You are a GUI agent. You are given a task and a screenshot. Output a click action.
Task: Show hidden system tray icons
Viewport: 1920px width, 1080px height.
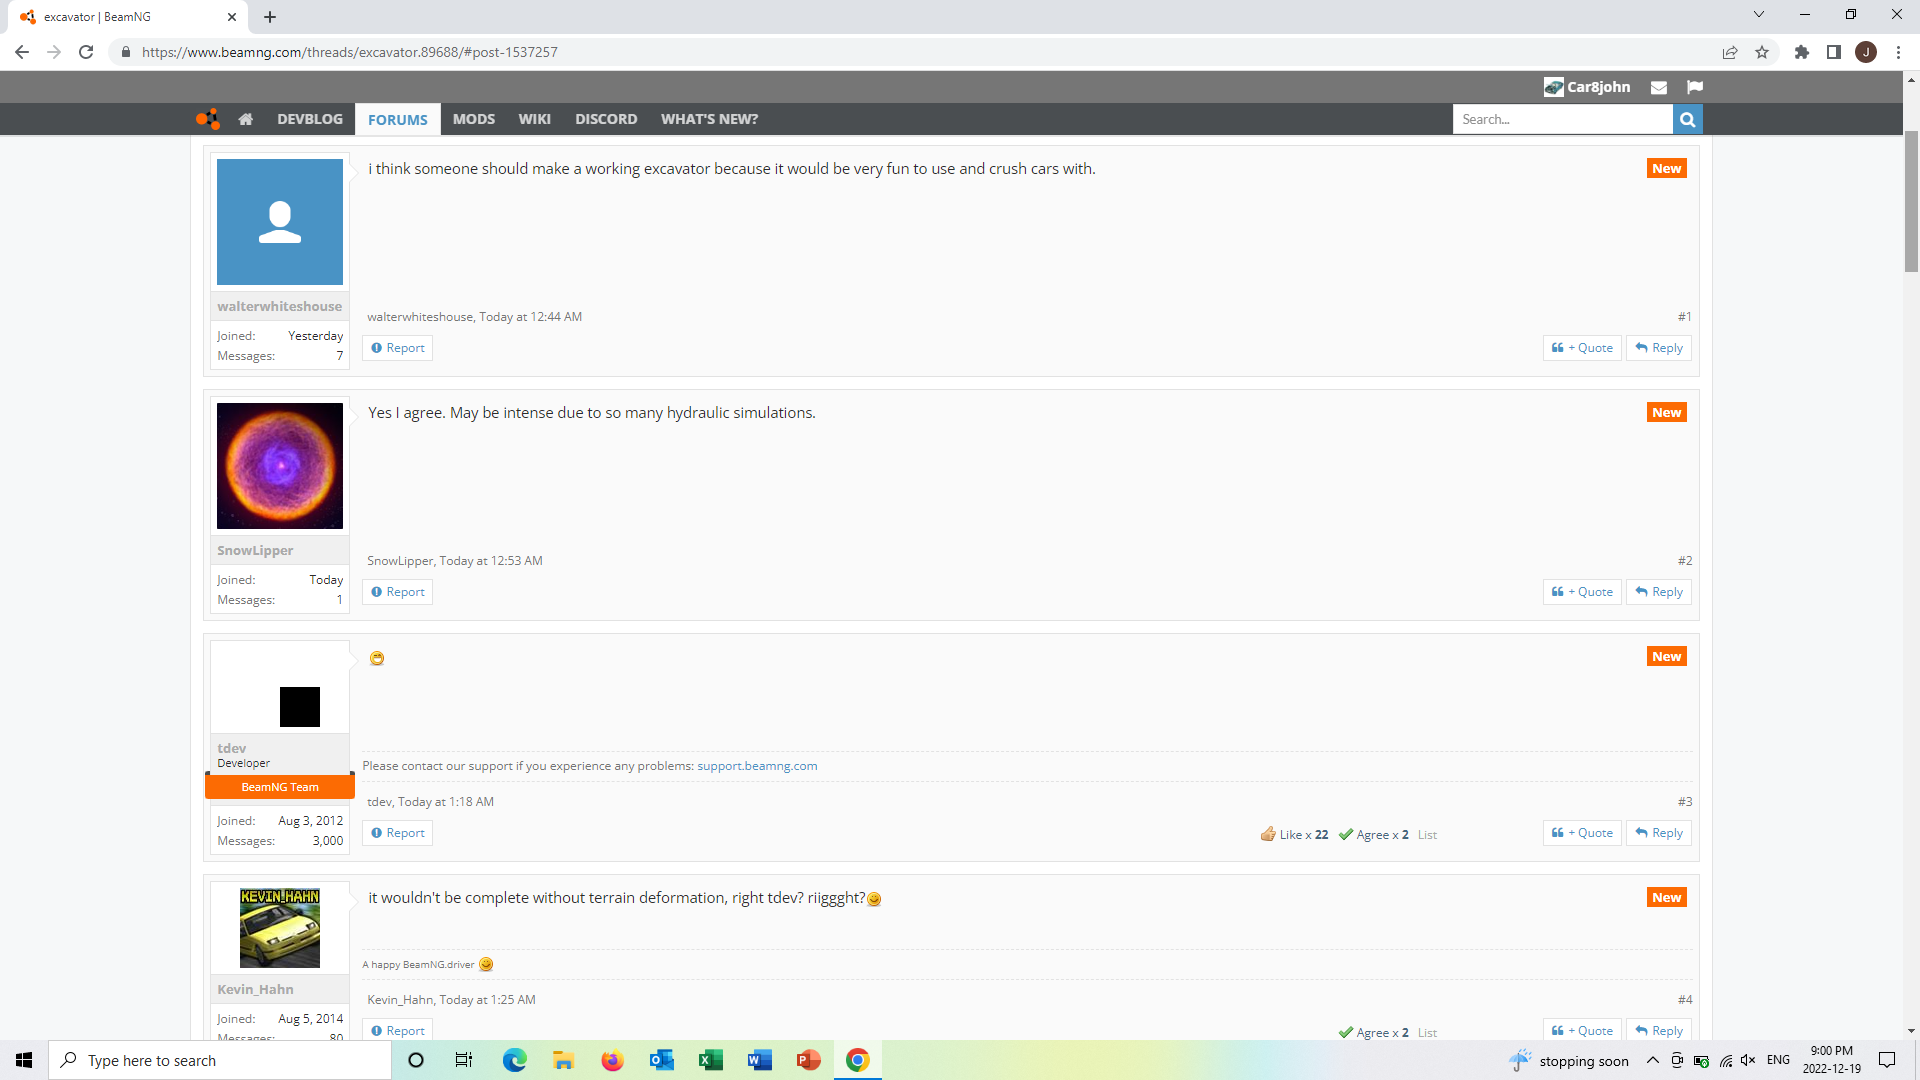(x=1653, y=1060)
